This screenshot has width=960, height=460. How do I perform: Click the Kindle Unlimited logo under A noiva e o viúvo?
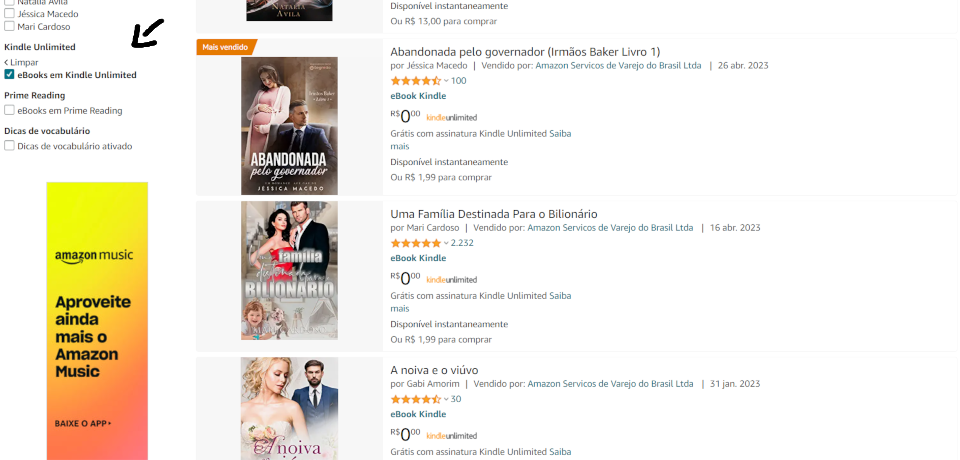click(451, 436)
